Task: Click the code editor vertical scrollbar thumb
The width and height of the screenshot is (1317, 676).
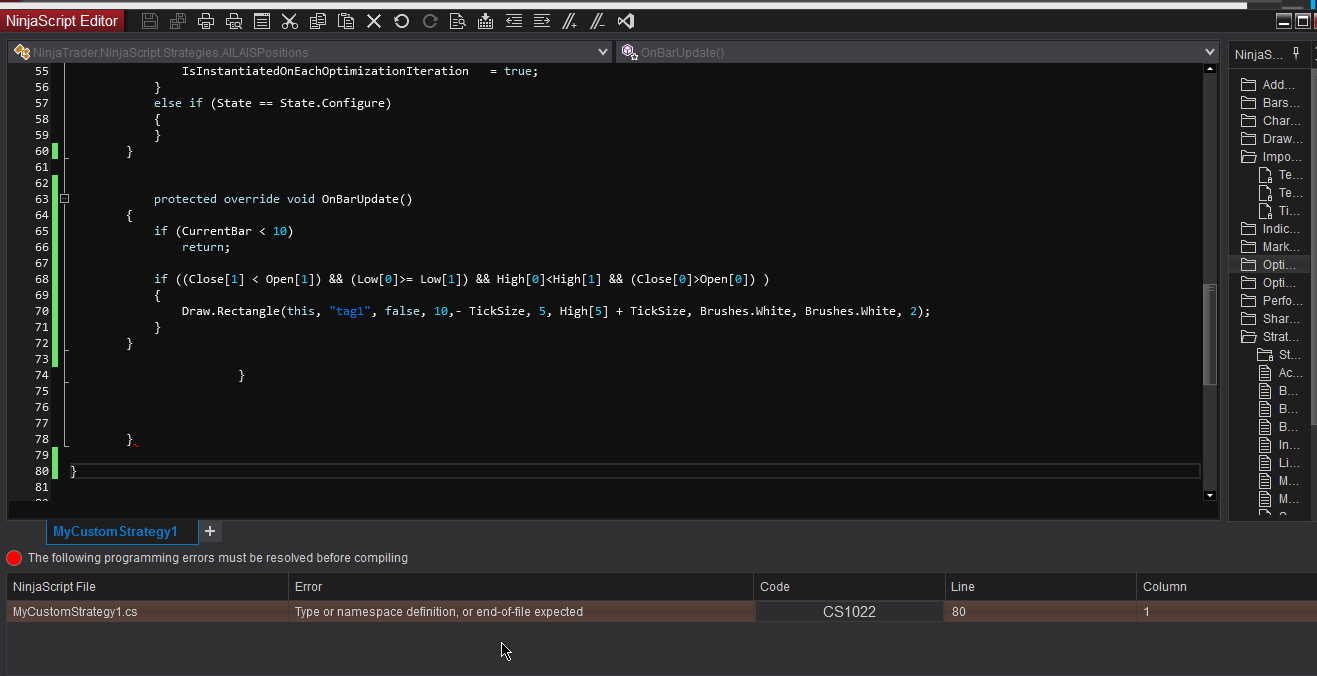Action: pyautogui.click(x=1209, y=335)
